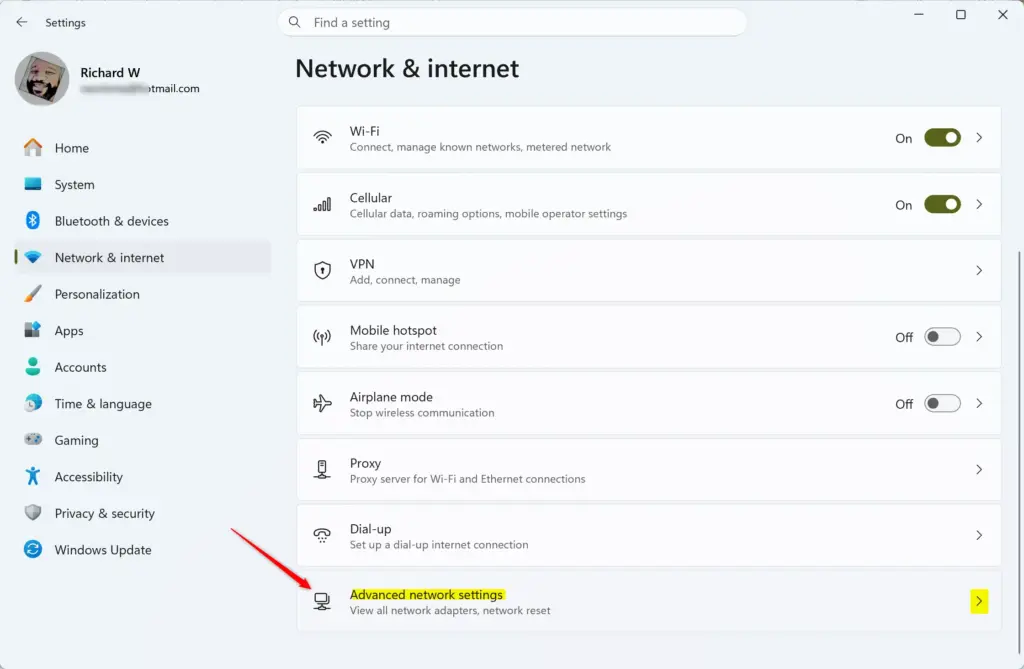This screenshot has height=669, width=1024.
Task: Open Dial-up page via its chevron
Action: [979, 536]
